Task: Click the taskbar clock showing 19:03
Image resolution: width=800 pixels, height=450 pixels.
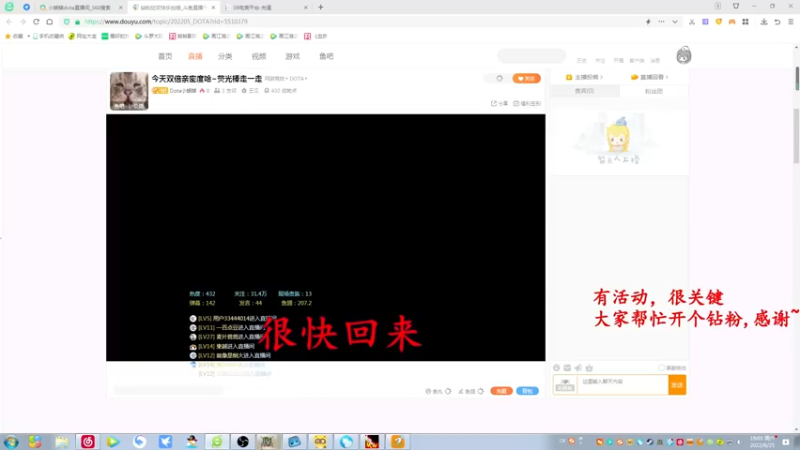Action: coord(761,441)
